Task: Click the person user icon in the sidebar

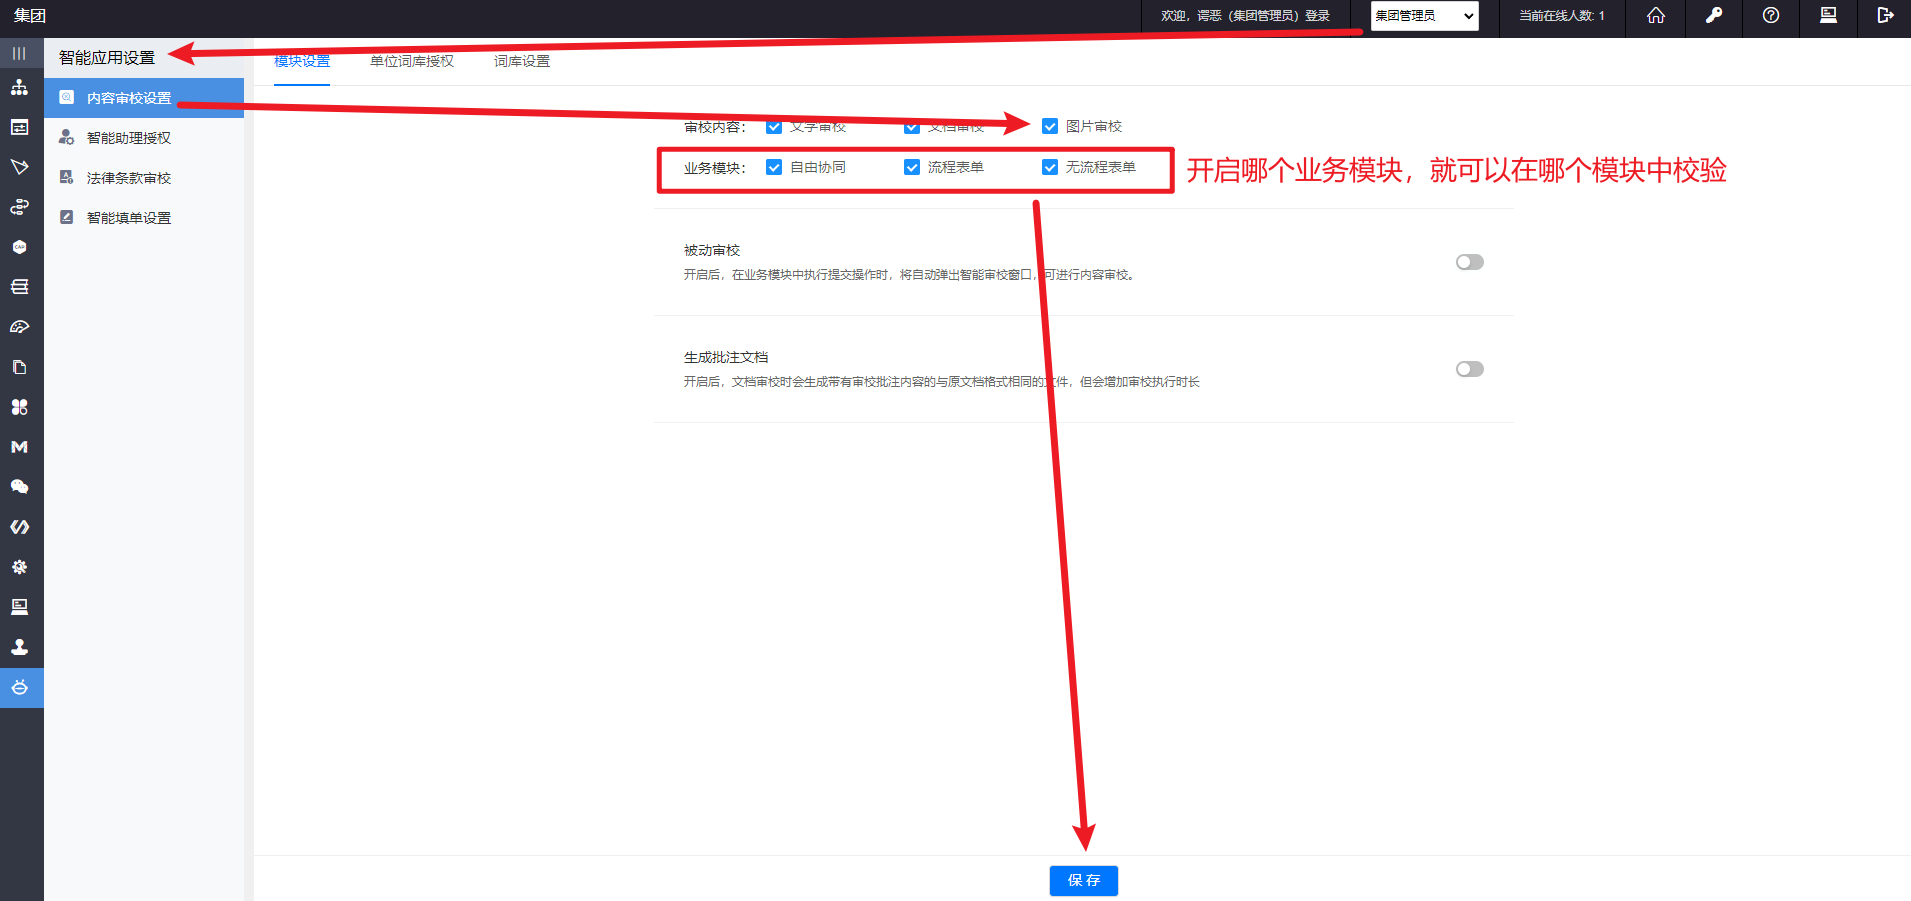Action: pos(19,647)
